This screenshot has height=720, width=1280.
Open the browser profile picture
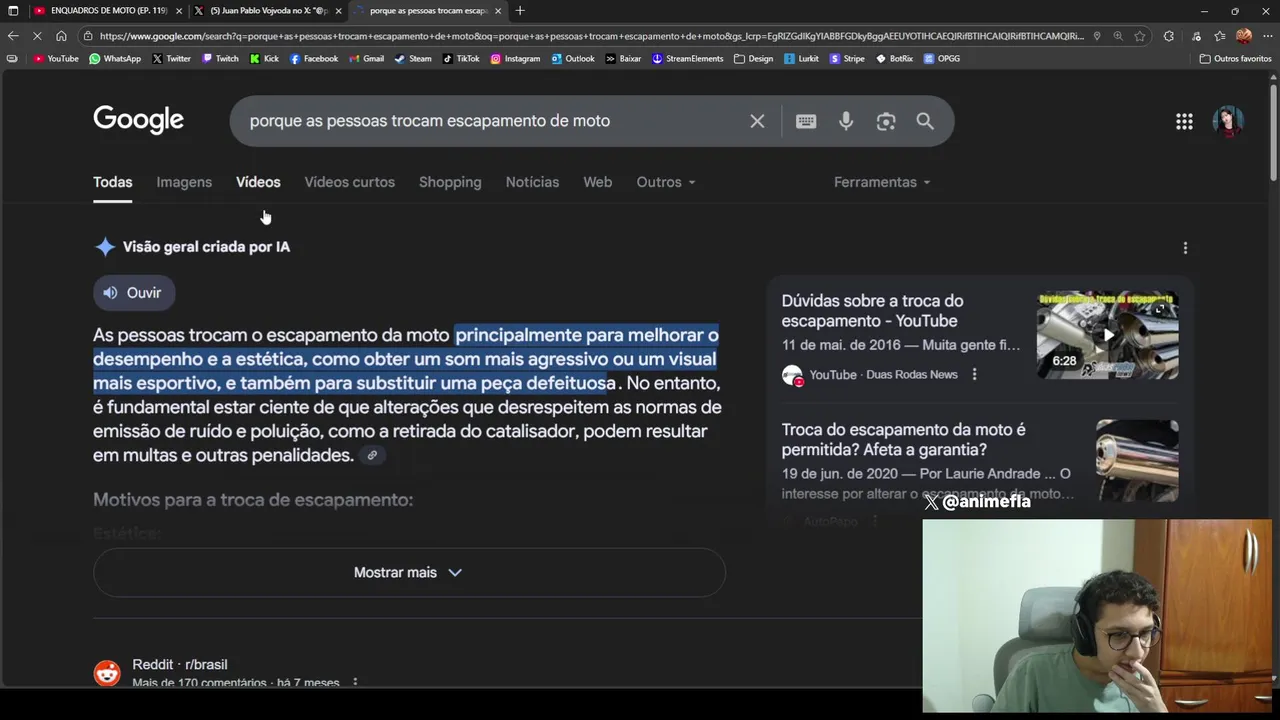[x=1244, y=36]
